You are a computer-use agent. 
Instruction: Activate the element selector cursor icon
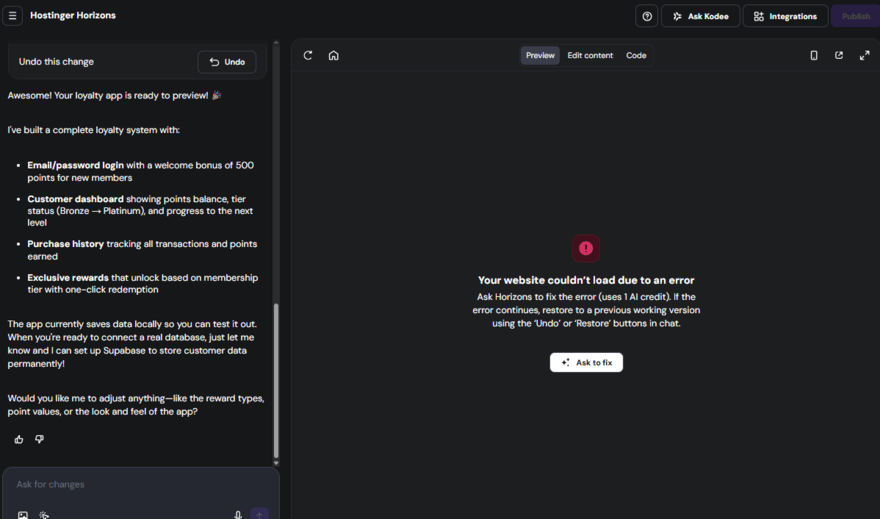[x=45, y=515]
